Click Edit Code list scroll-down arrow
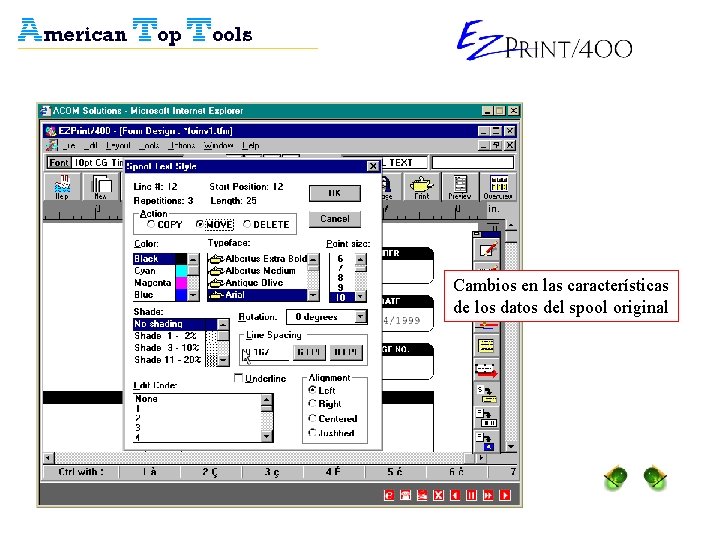Screen dimensions: 720x540 [x=267, y=436]
